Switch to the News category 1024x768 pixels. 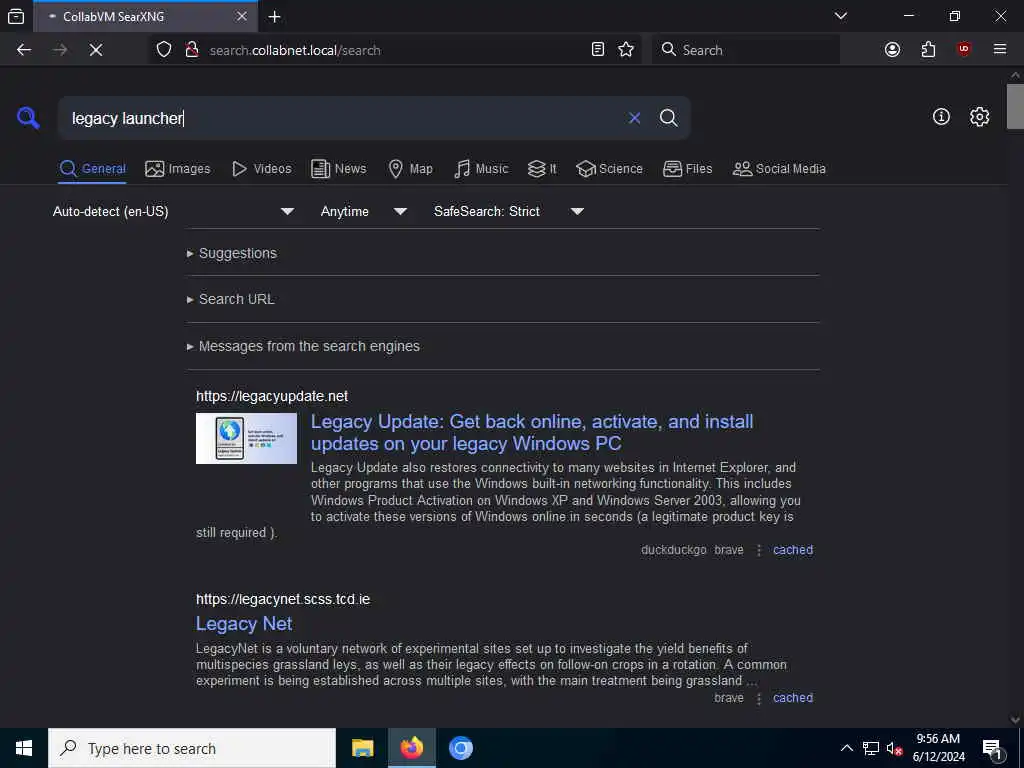tap(338, 169)
